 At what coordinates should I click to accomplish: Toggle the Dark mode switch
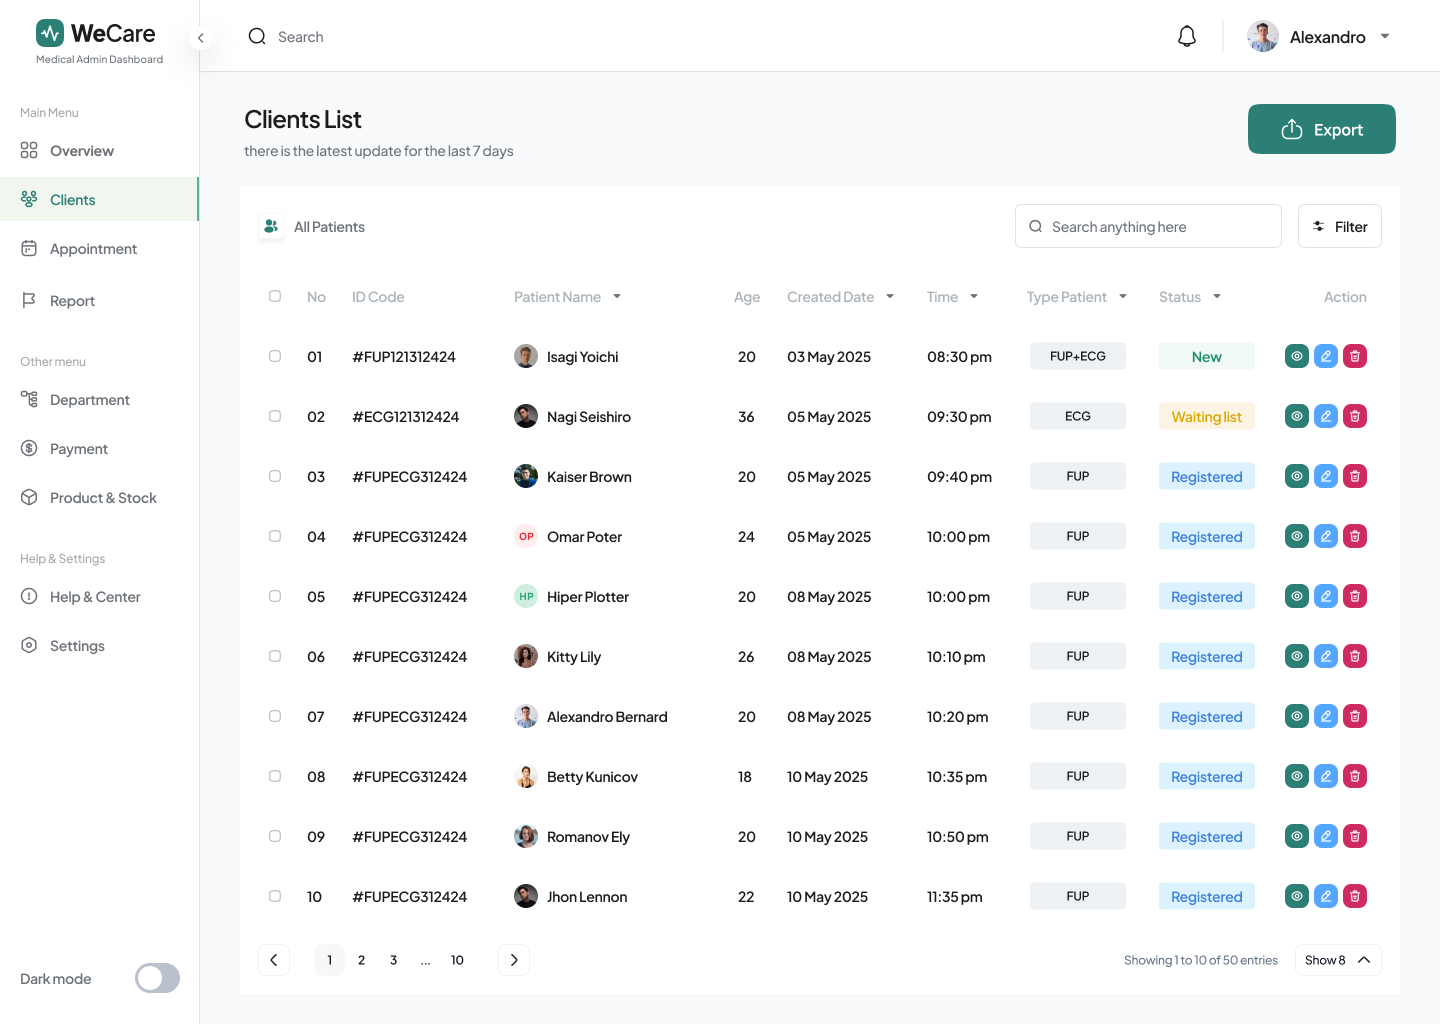(158, 978)
